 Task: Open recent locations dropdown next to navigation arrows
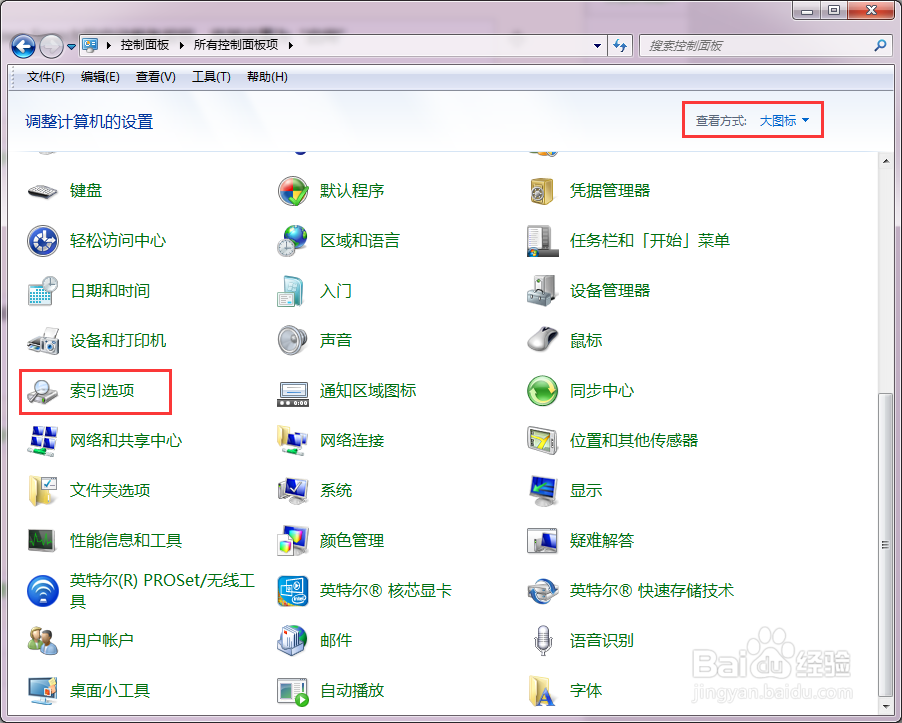70,46
